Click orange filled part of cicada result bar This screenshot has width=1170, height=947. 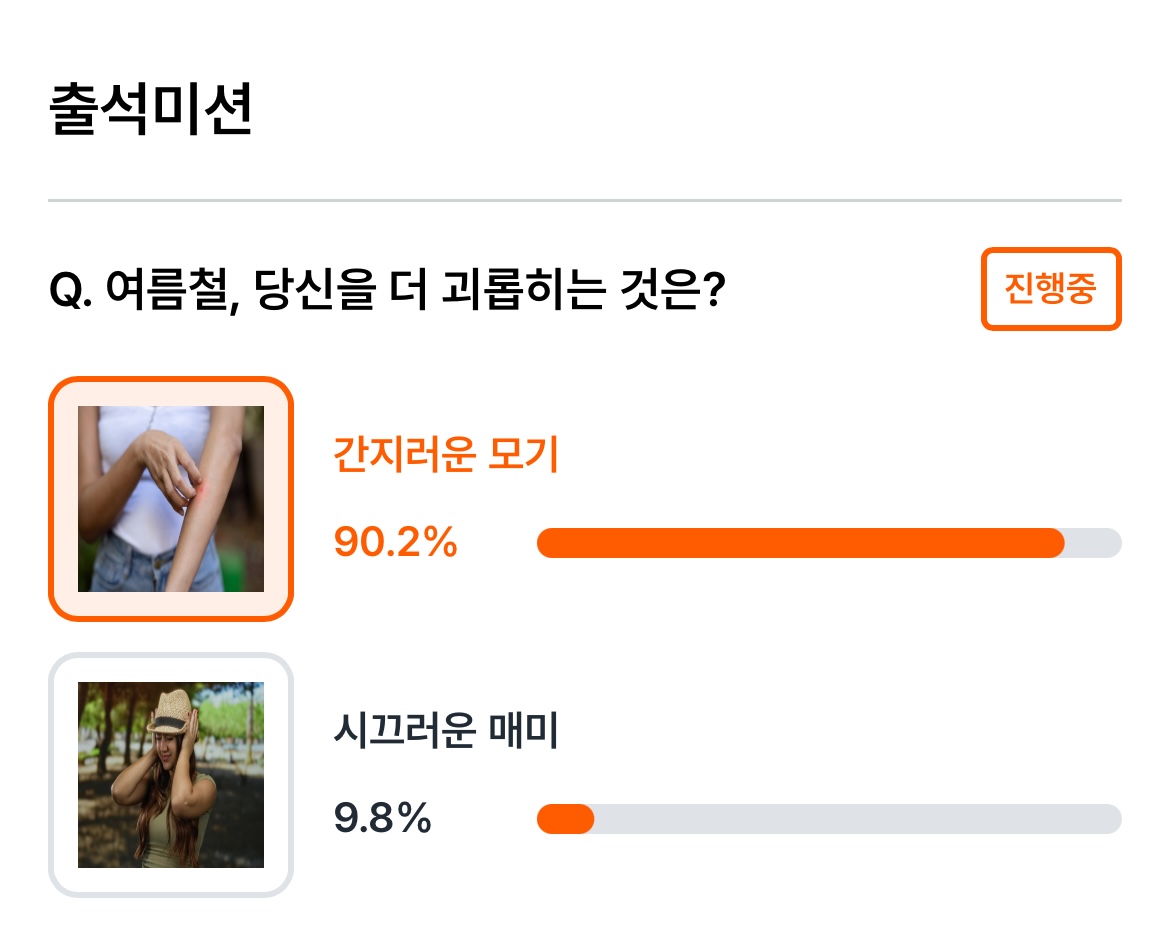click(x=566, y=819)
